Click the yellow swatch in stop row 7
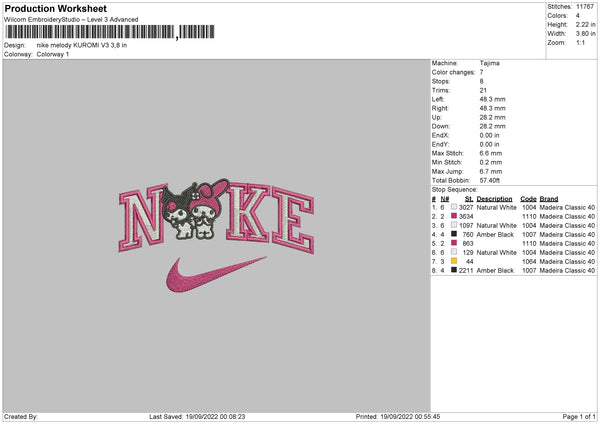 [454, 261]
